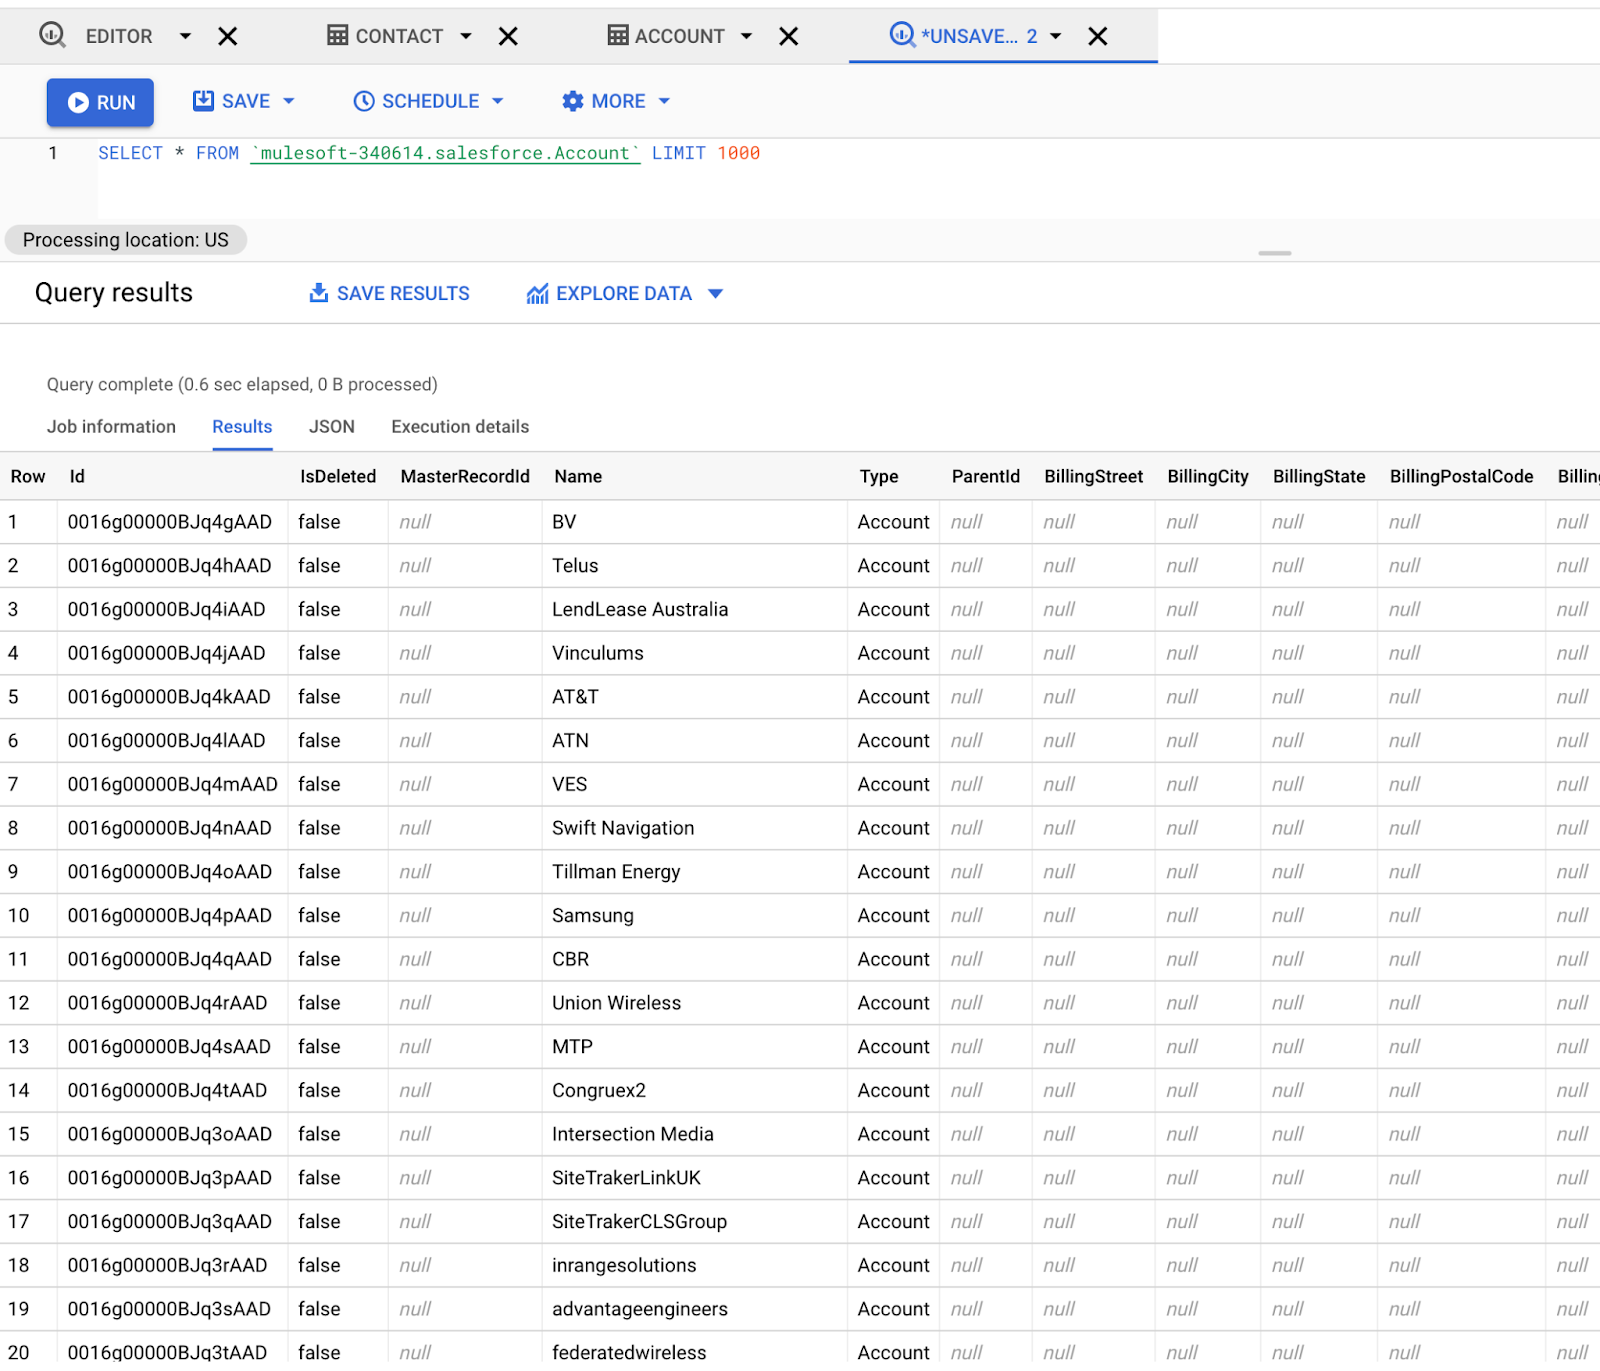
Task: Click the Save Results download icon
Action: point(319,293)
